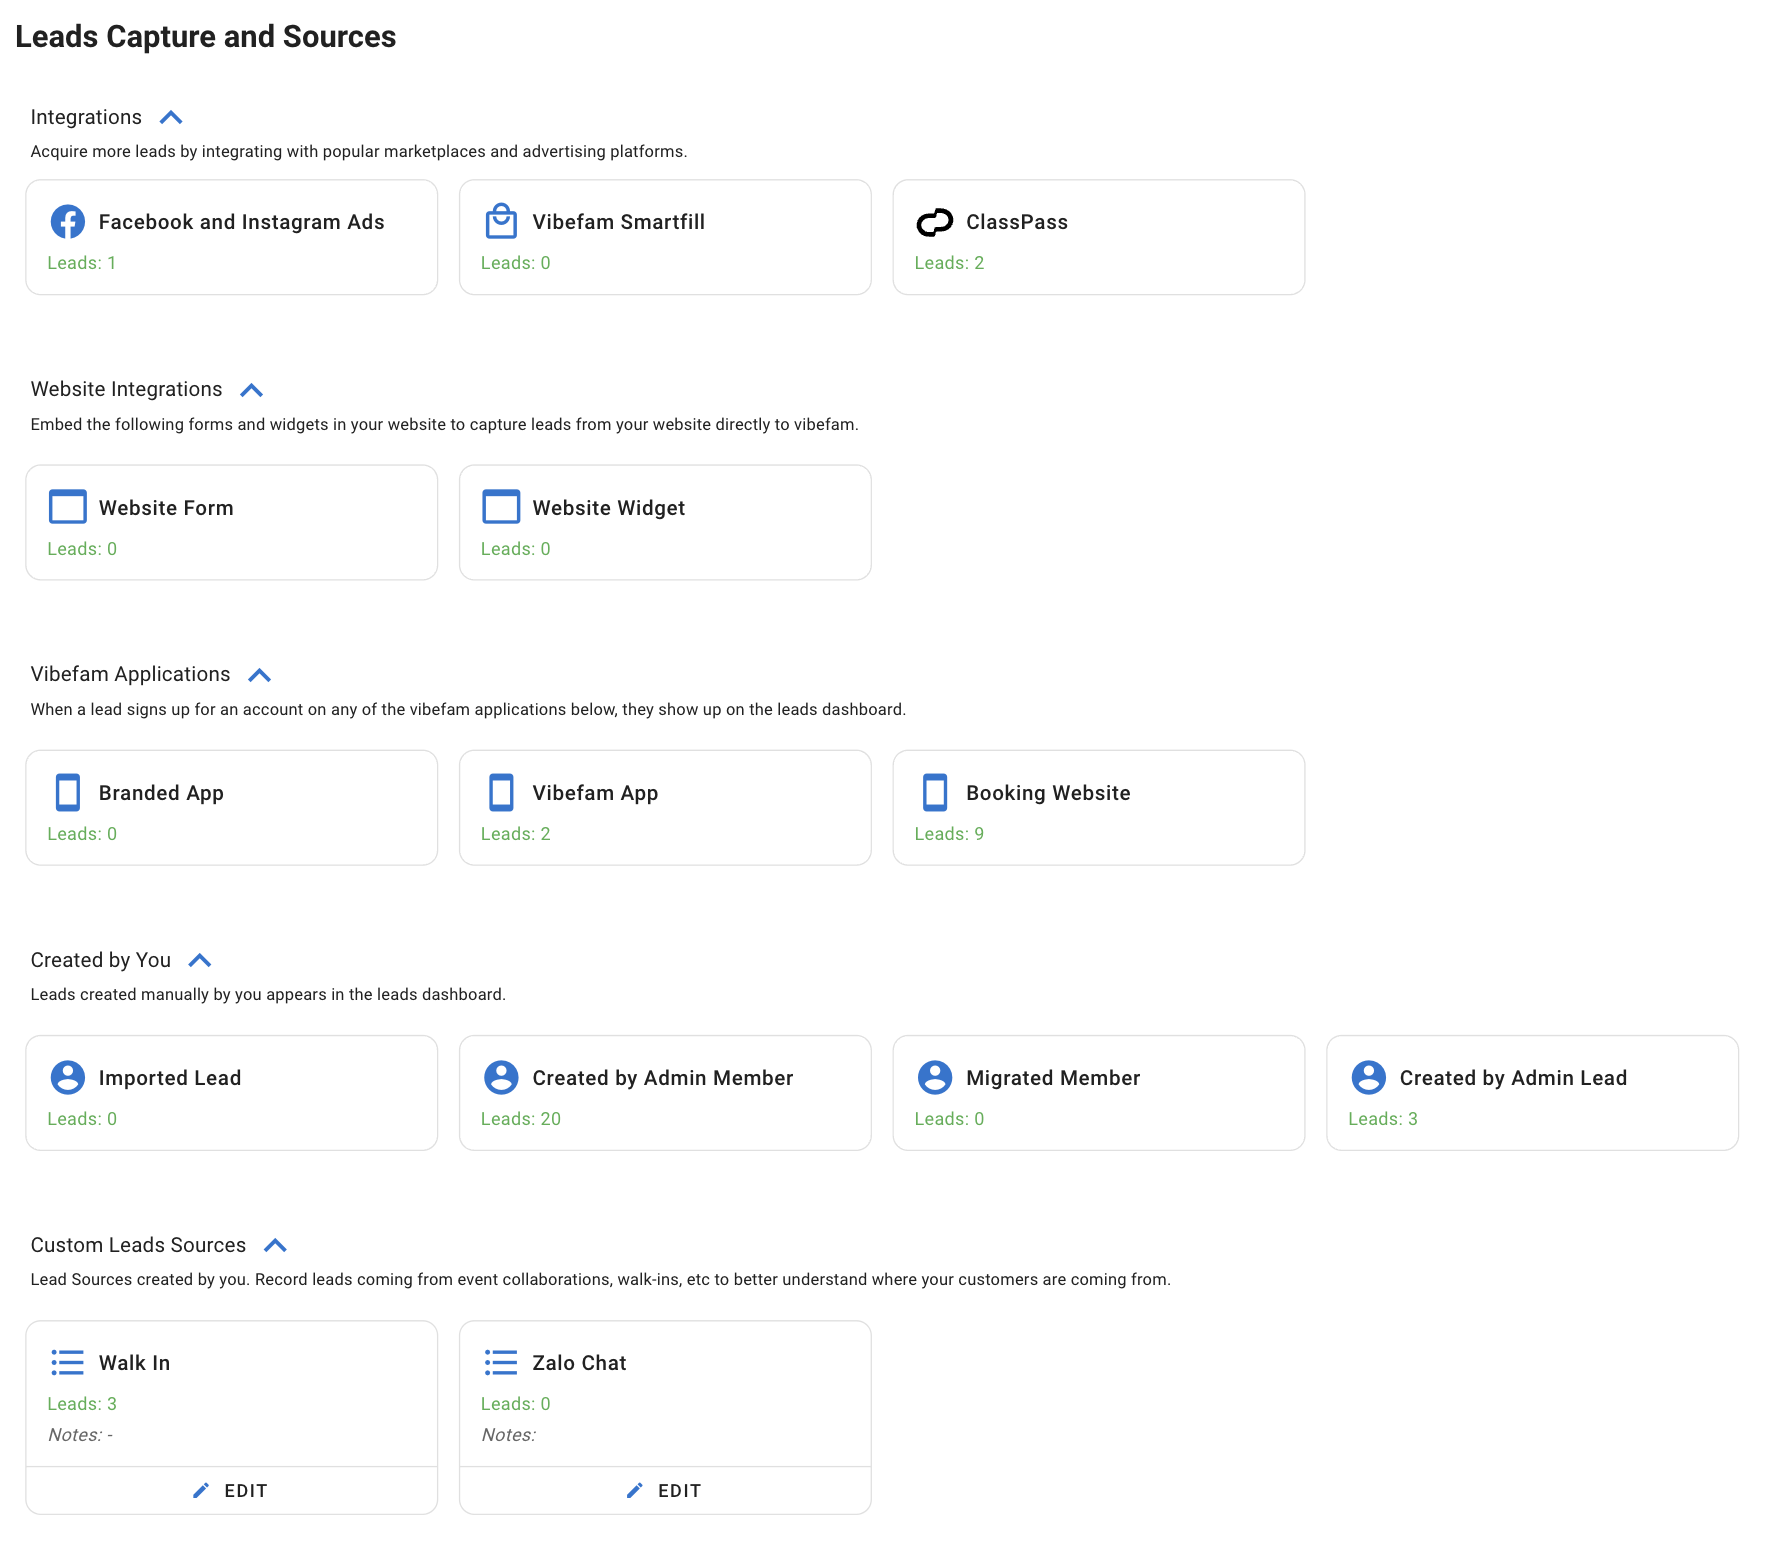
Task: Collapse the Vibefam Applications section
Action: (259, 675)
